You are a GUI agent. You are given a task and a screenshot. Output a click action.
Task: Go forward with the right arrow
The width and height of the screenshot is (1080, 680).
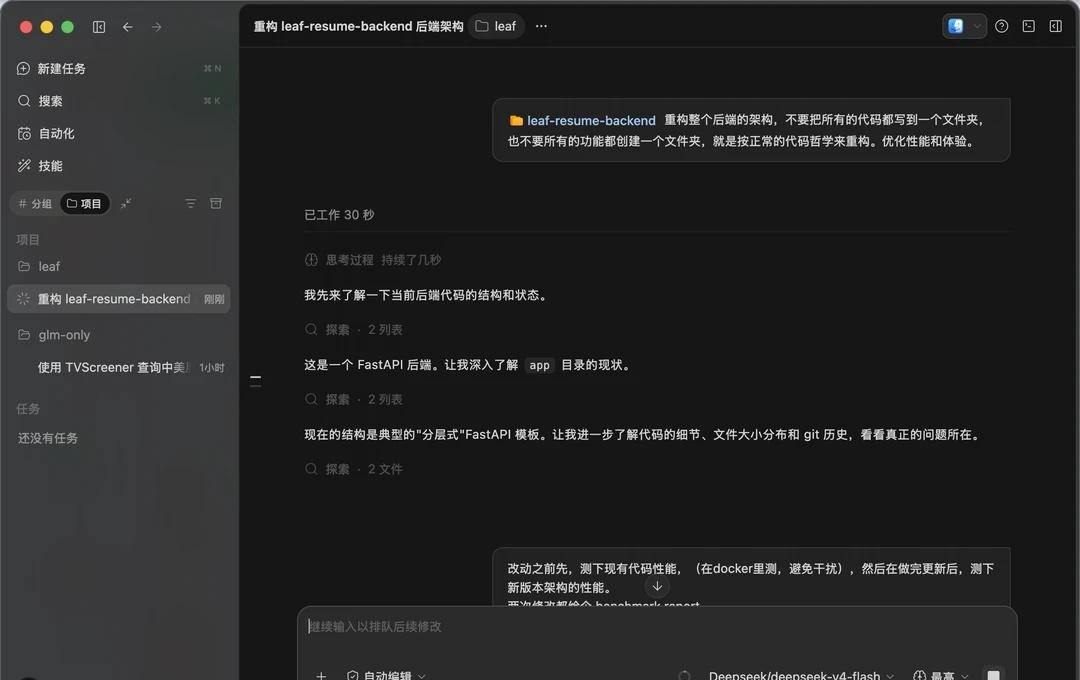pyautogui.click(x=156, y=27)
